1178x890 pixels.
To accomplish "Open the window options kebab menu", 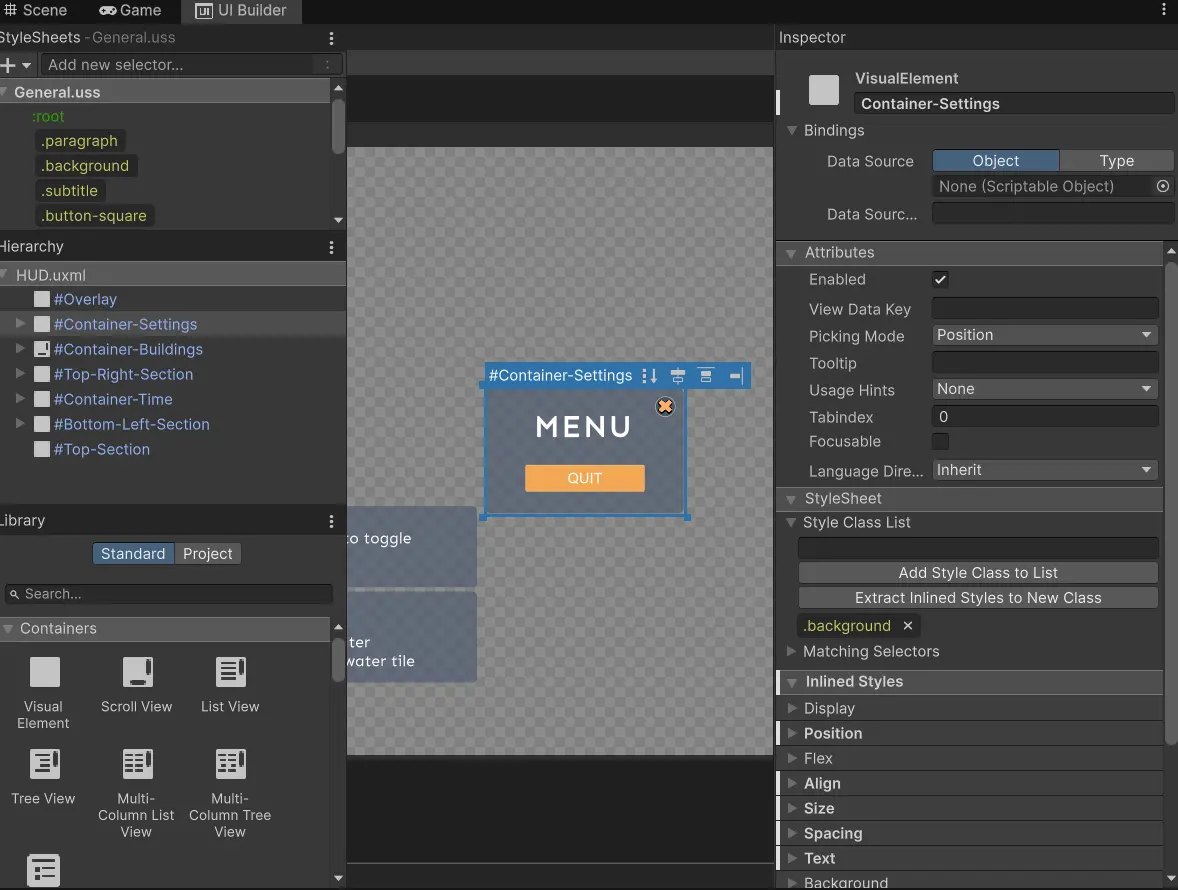I will point(1164,10).
